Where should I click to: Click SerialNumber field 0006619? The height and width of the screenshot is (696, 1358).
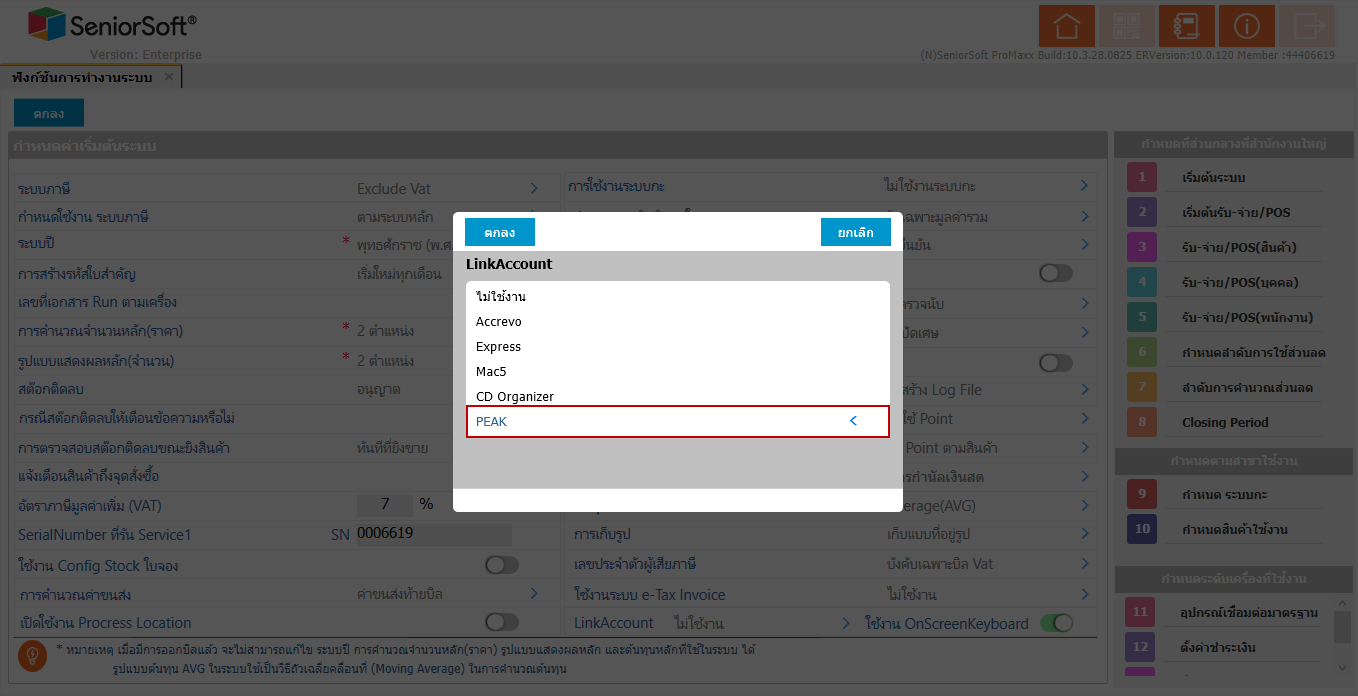pos(433,534)
